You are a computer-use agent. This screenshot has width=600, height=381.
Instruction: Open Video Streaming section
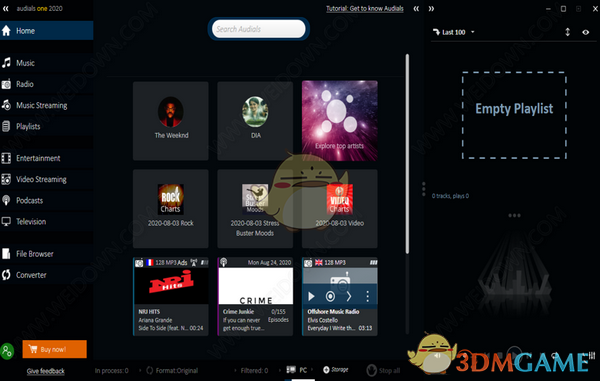pos(46,179)
